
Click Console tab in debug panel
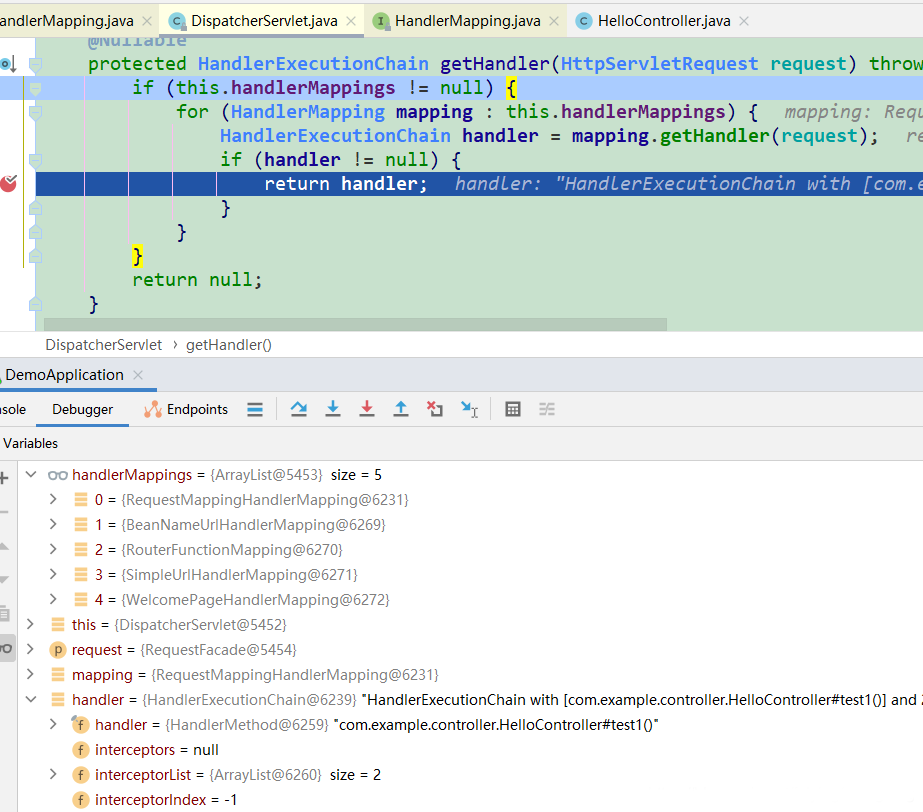pos(13,409)
